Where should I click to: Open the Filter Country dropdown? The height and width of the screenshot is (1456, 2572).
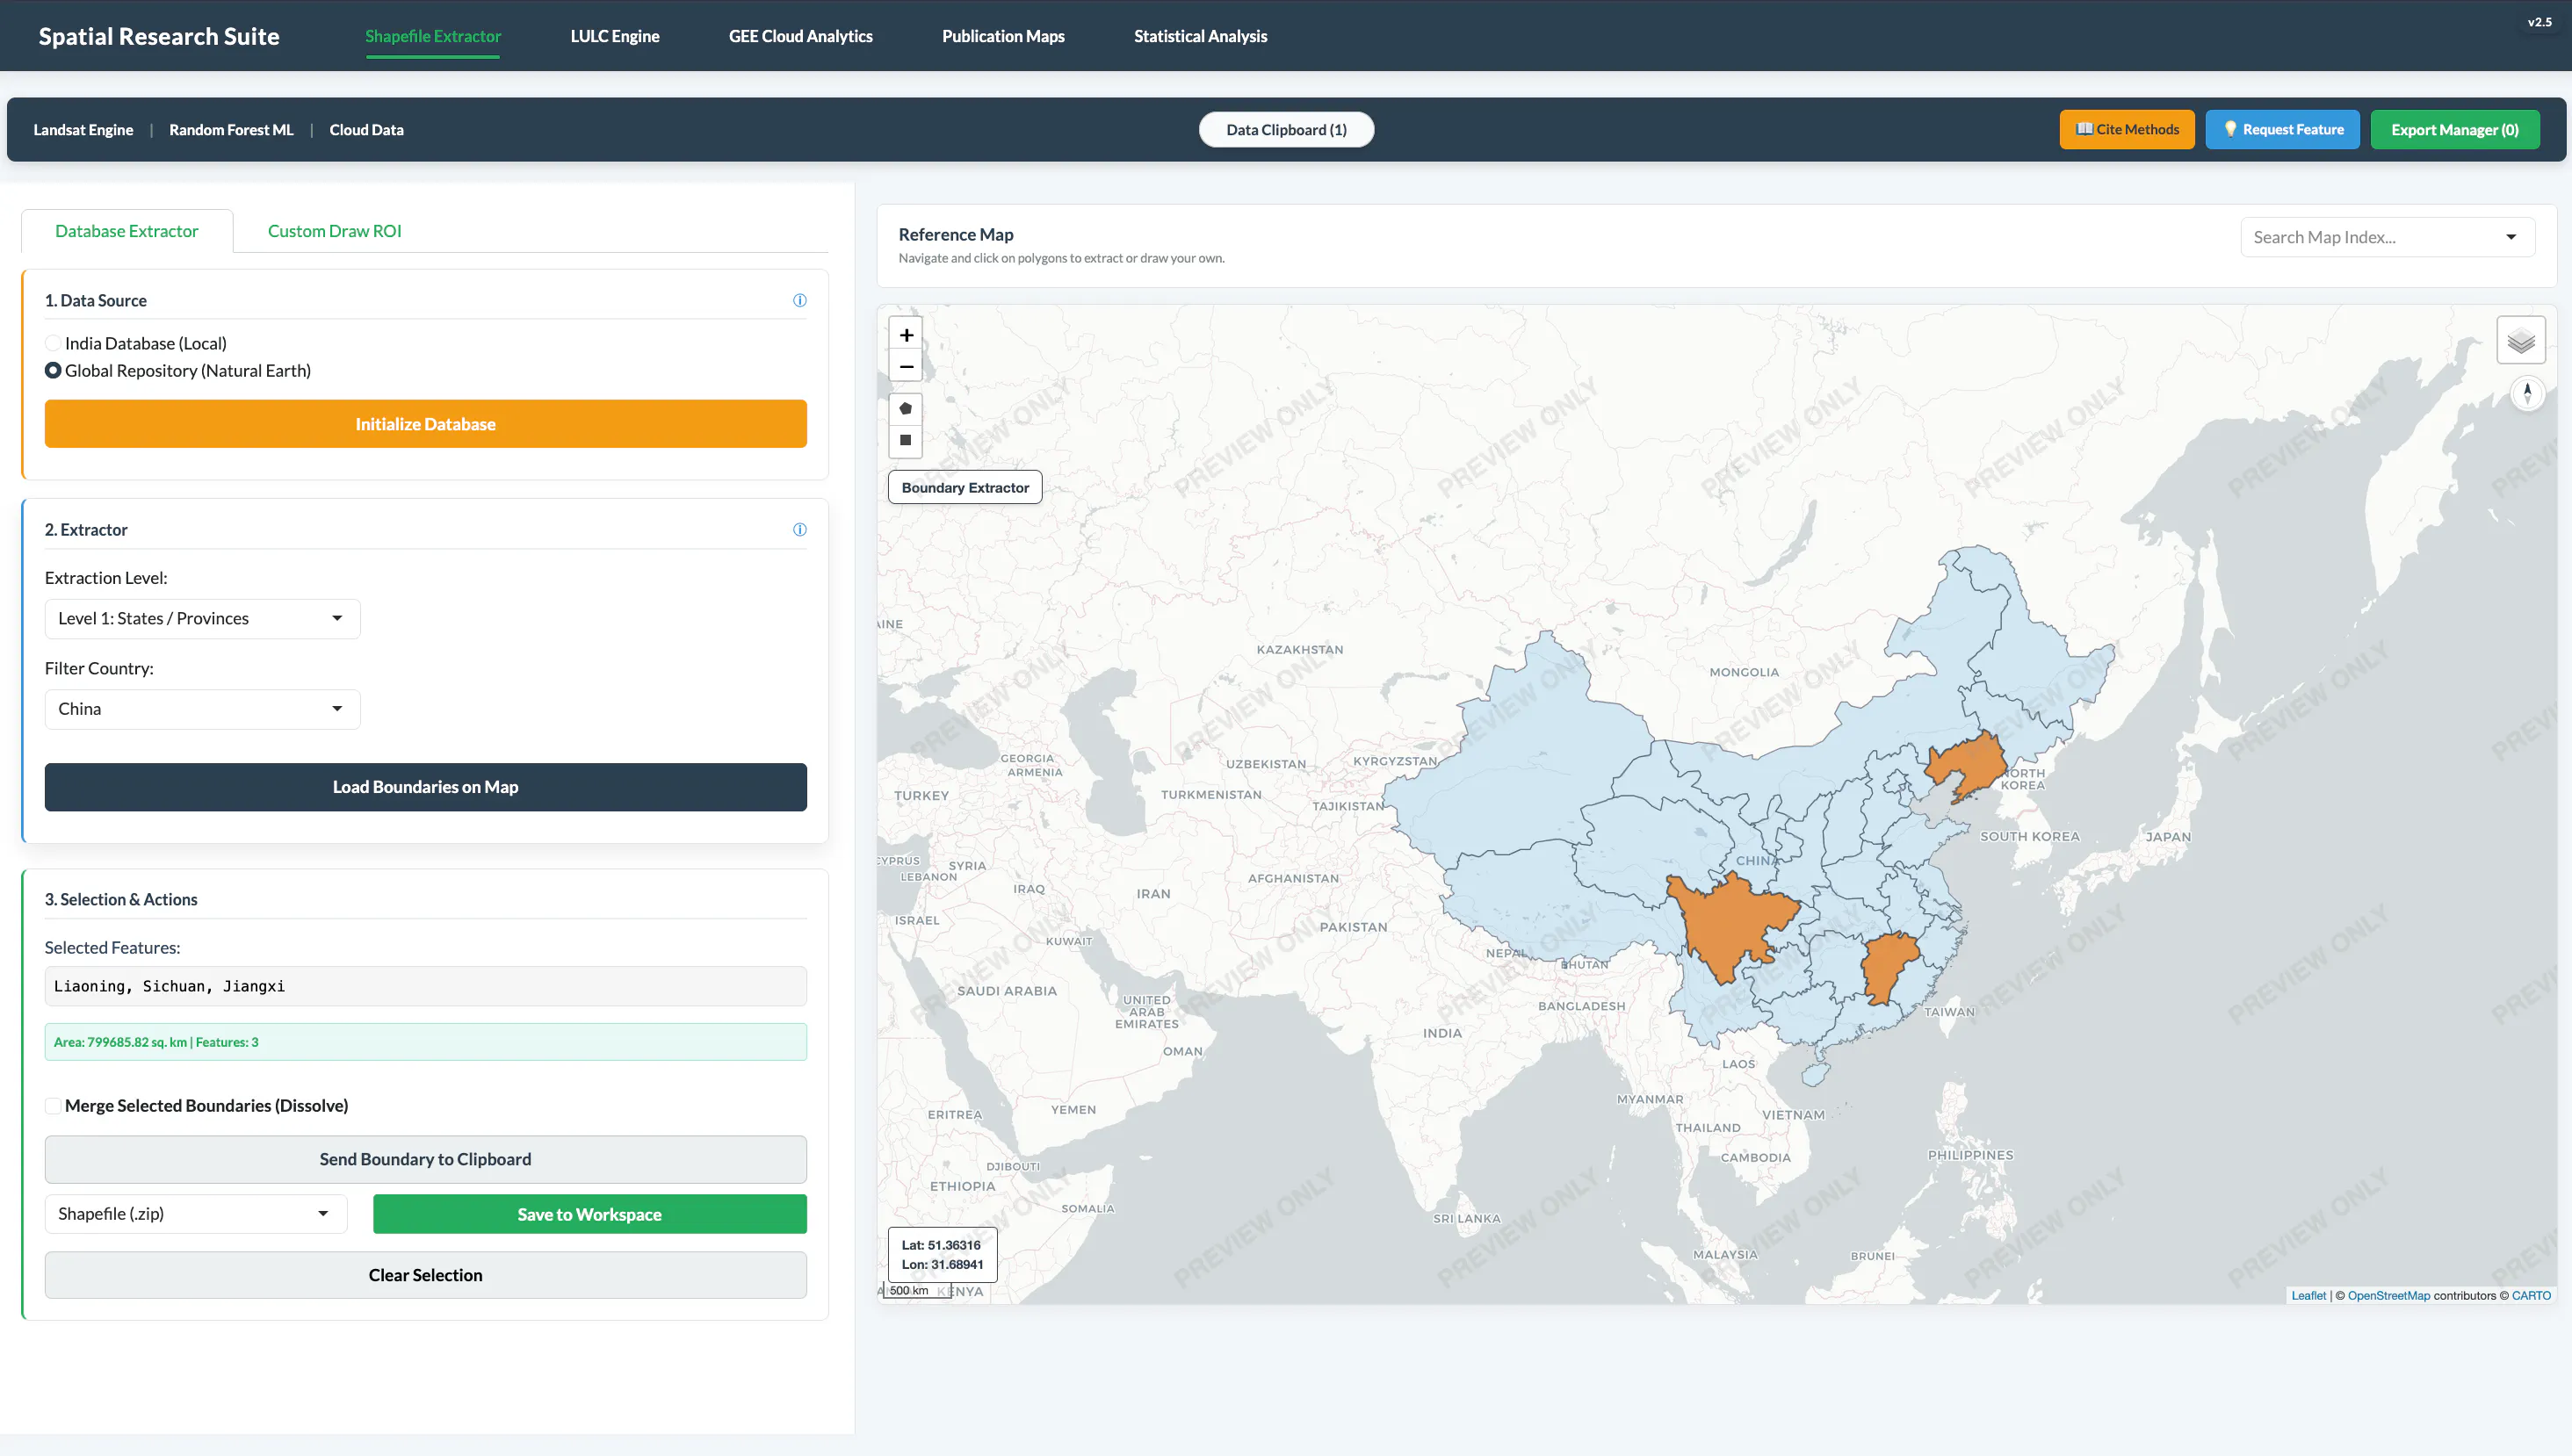tap(202, 709)
